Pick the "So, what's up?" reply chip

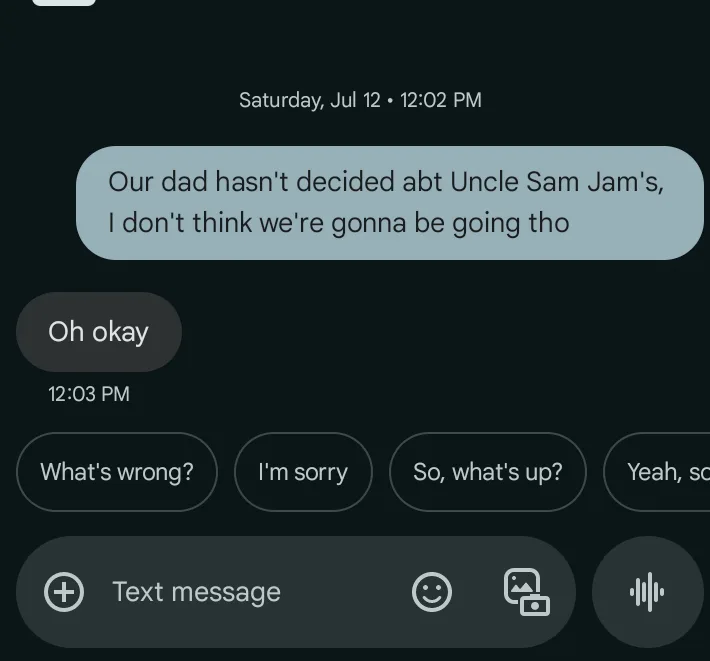[488, 472]
